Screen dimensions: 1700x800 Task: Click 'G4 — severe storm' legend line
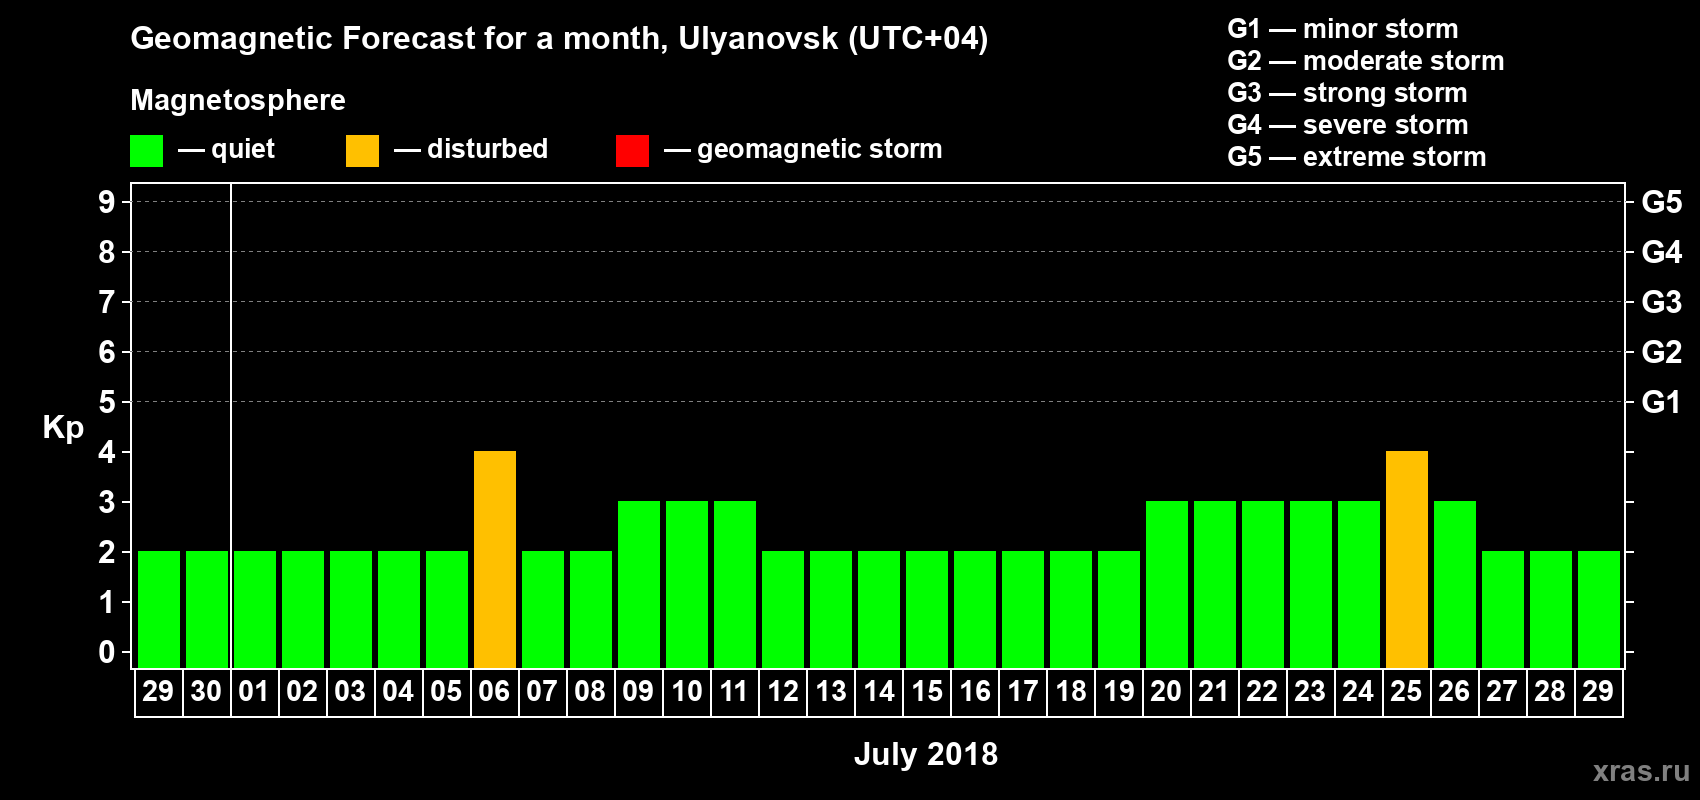[1348, 125]
